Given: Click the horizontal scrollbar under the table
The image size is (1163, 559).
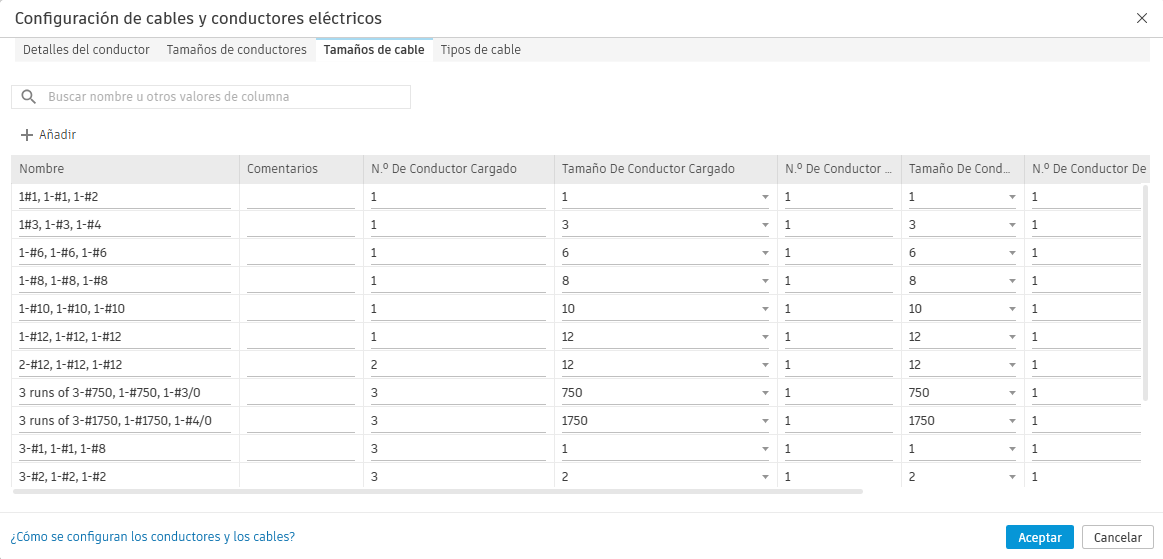Looking at the screenshot, I should point(437,491).
